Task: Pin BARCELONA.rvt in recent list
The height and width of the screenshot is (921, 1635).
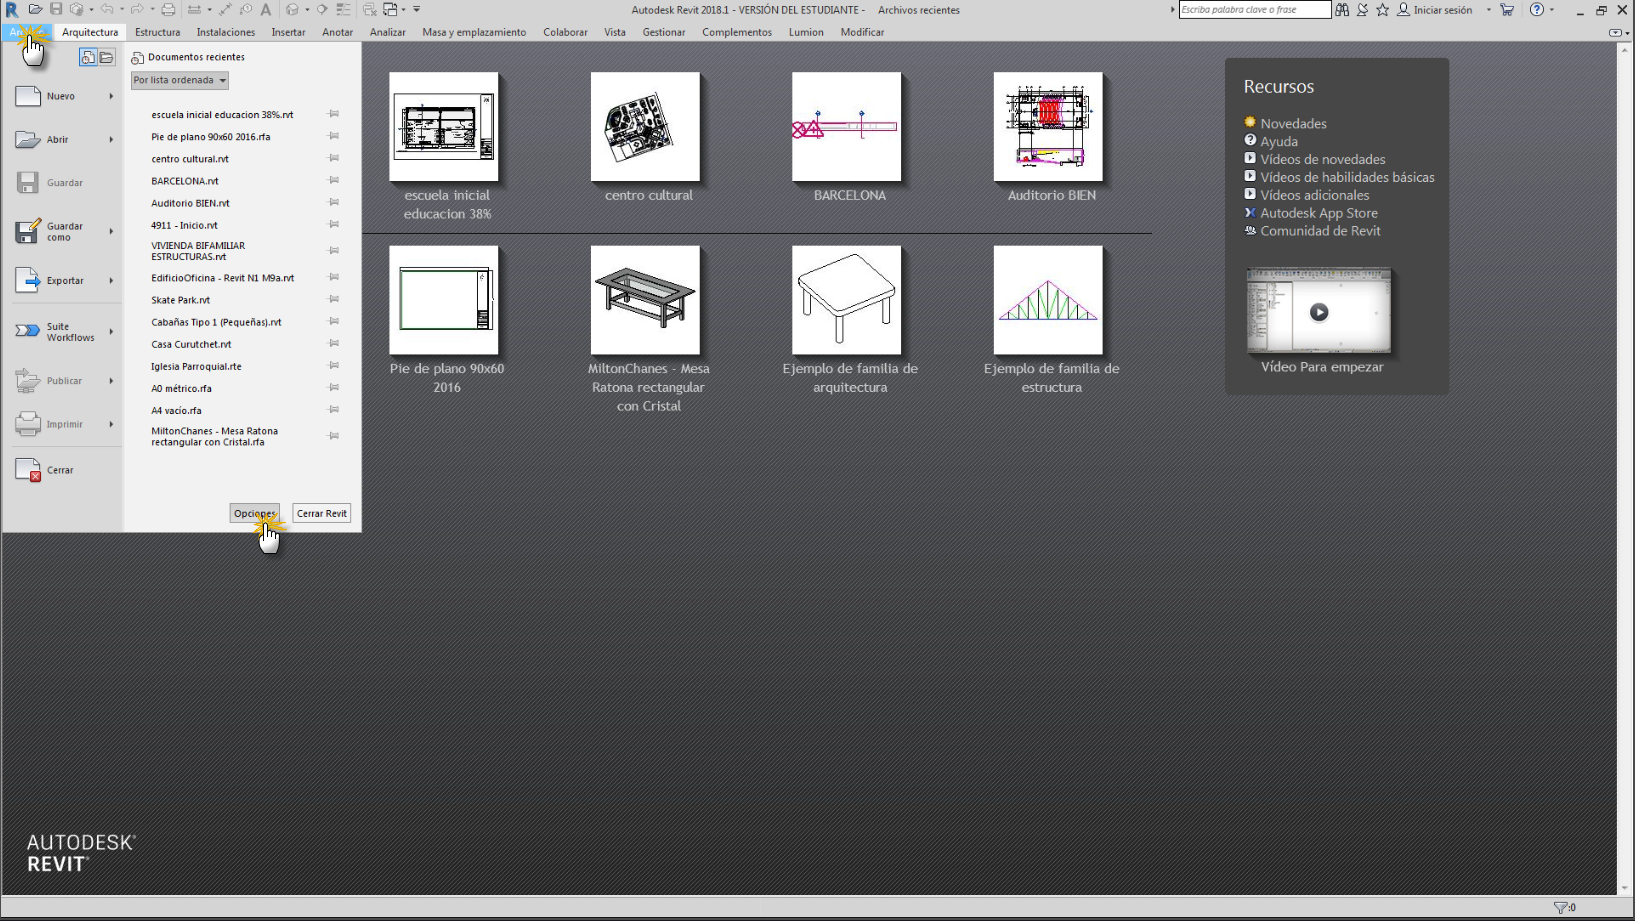Action: pyautogui.click(x=334, y=180)
